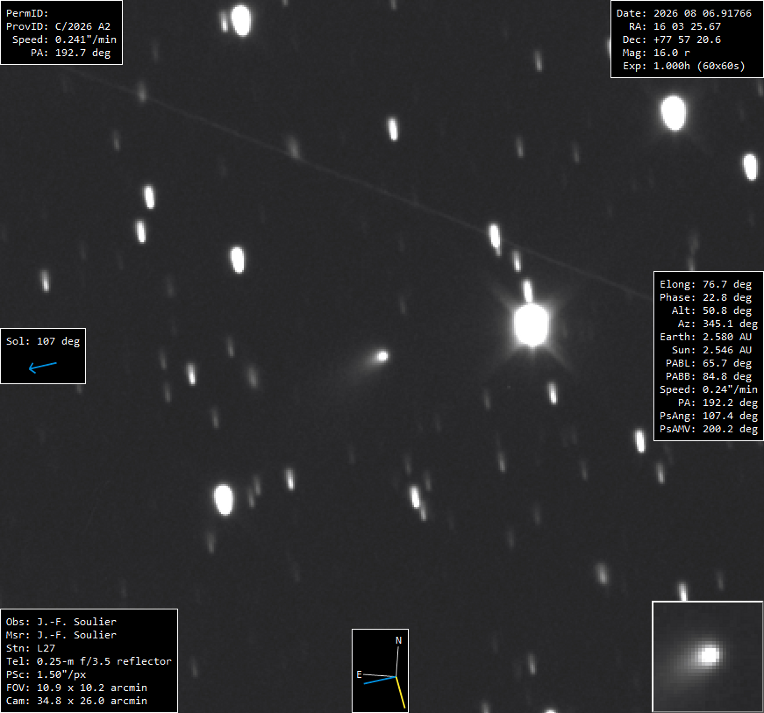Click the PsAng 107.4 deg entry
Screen dimensions: 764x713
[708, 416]
